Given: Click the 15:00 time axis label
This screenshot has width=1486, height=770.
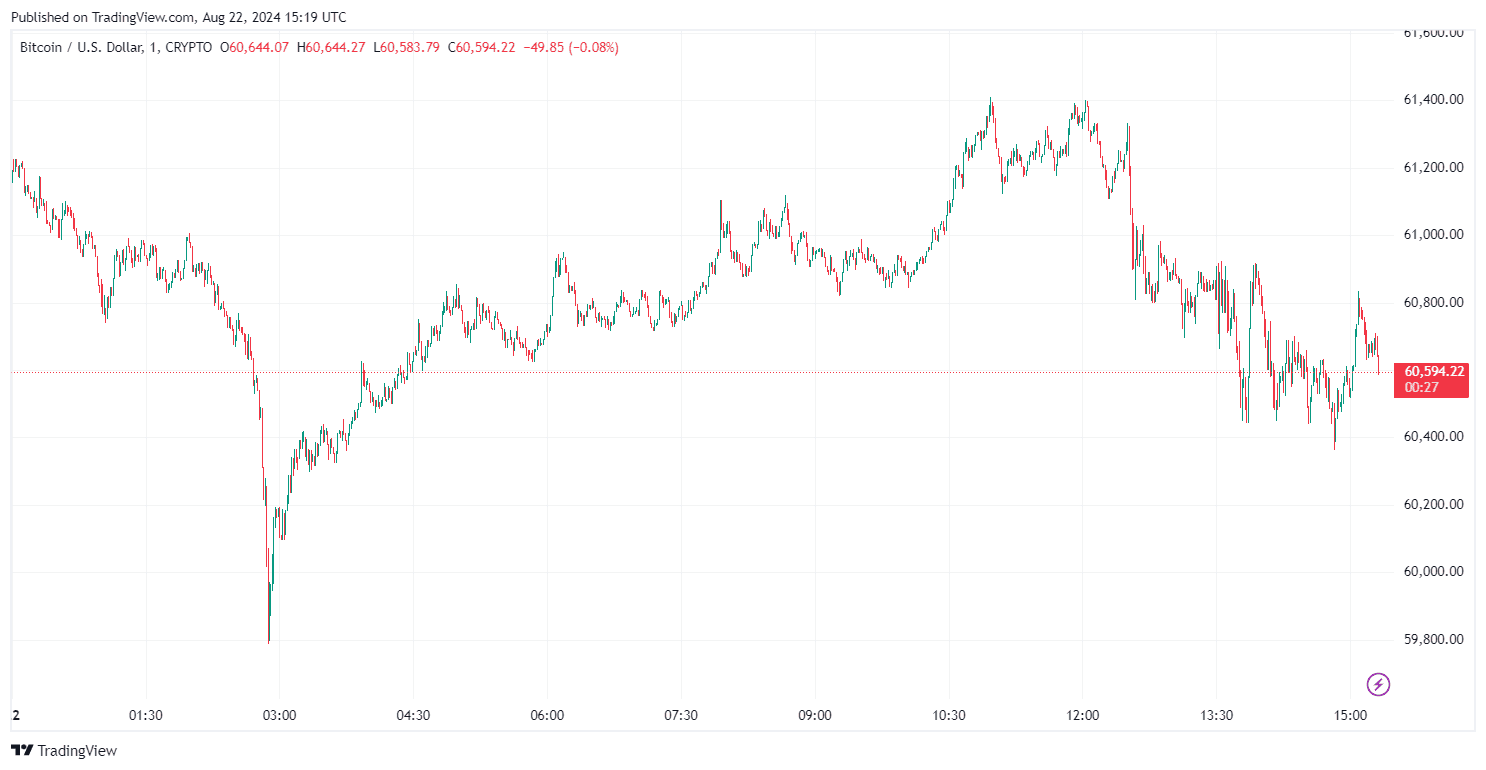Looking at the screenshot, I should pyautogui.click(x=1350, y=716).
